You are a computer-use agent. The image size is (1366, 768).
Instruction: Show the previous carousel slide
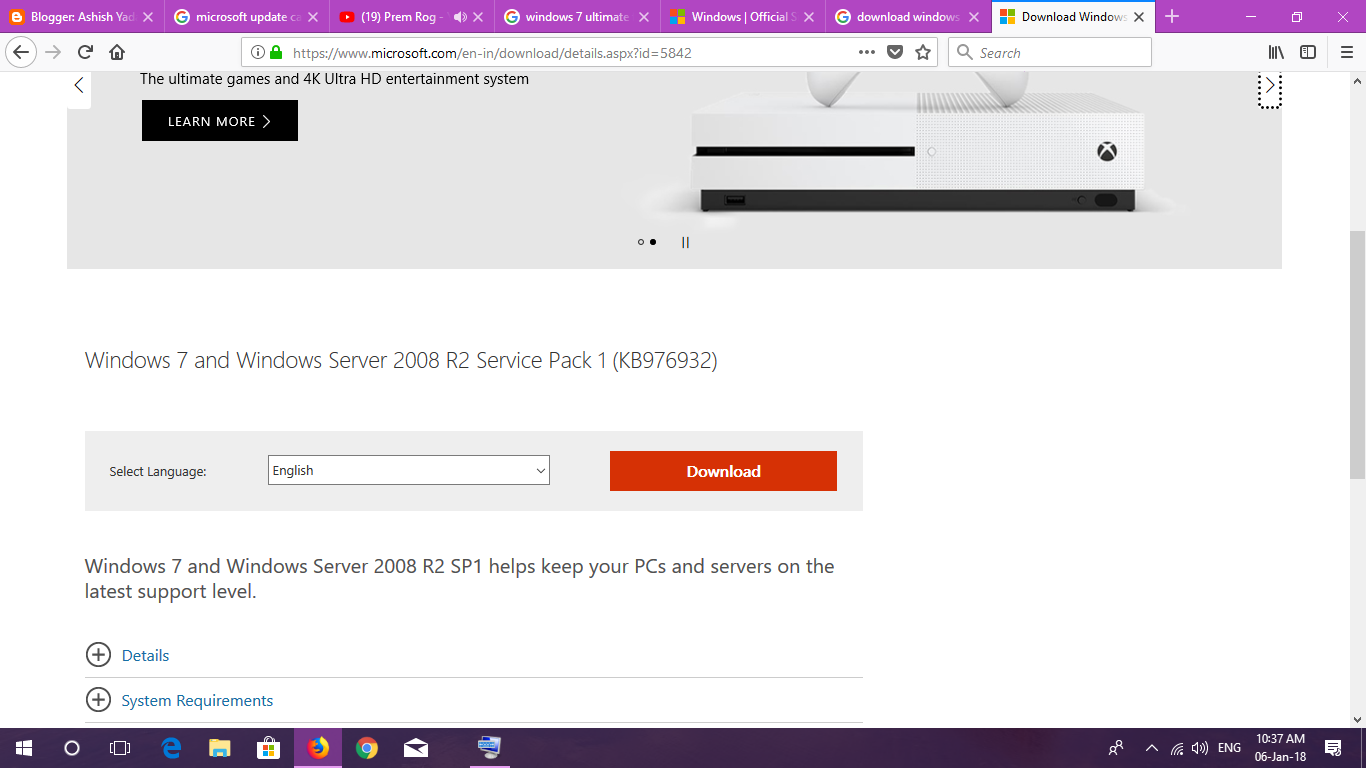point(79,85)
